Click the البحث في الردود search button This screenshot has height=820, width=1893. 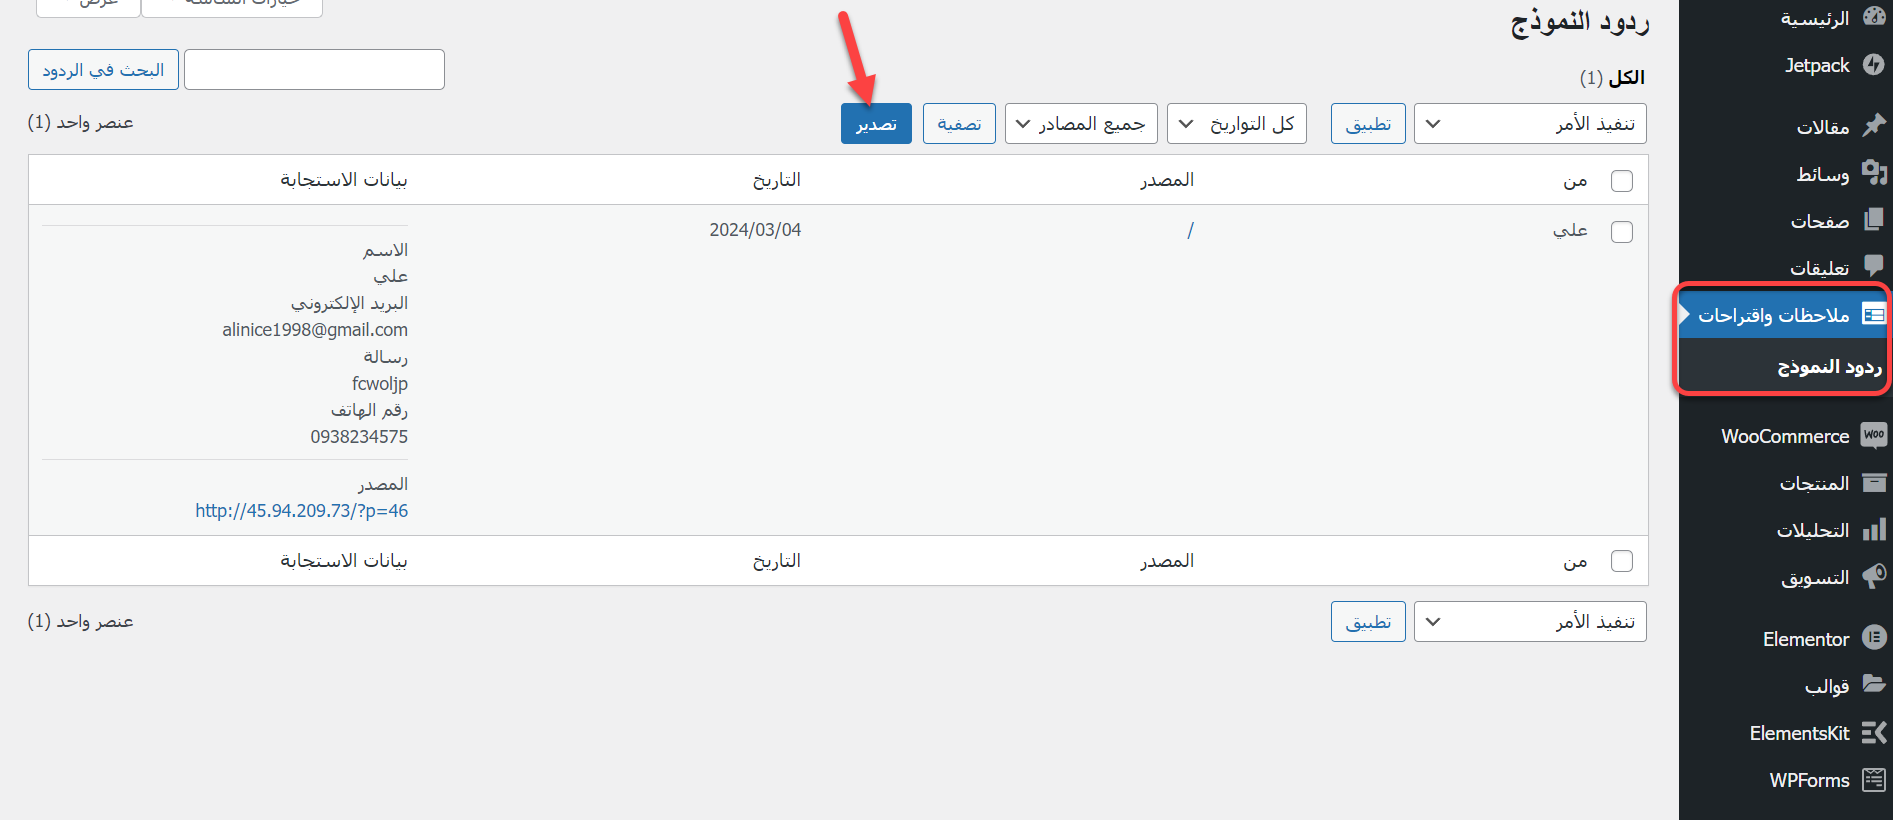[103, 70]
